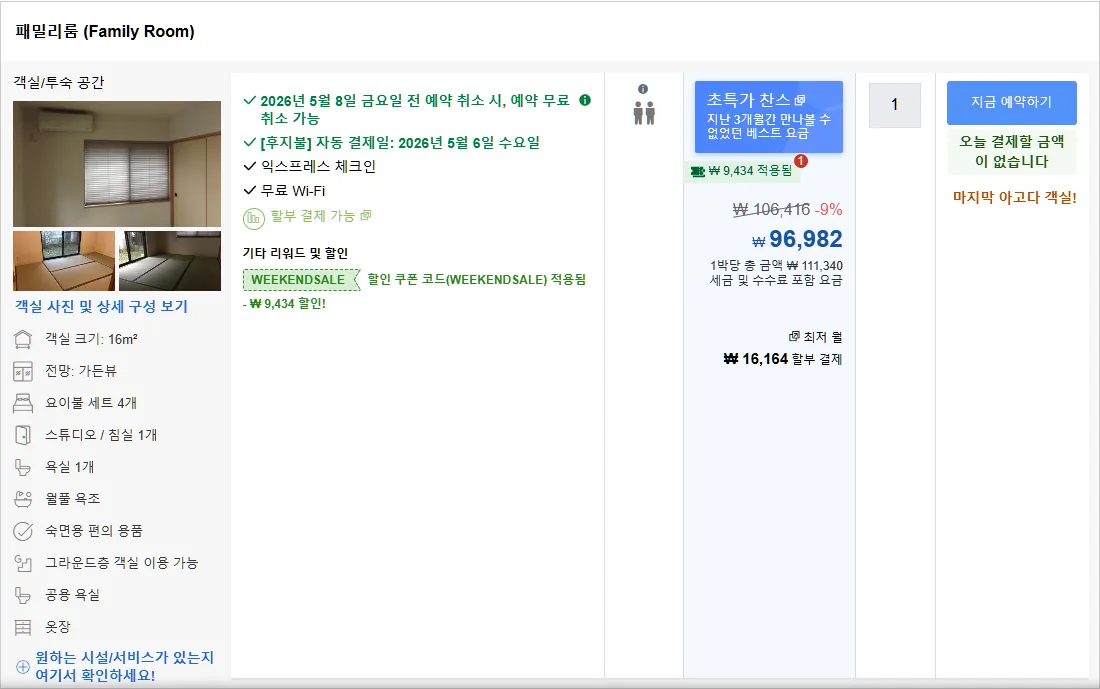Click the ground floor stairs icon
1100x689 pixels.
click(23, 563)
